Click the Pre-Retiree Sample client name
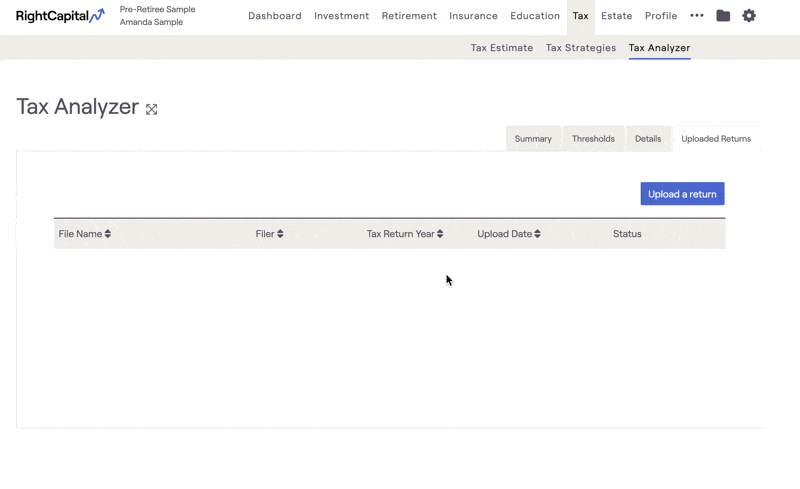Image resolution: width=800 pixels, height=489 pixels. coord(157,9)
